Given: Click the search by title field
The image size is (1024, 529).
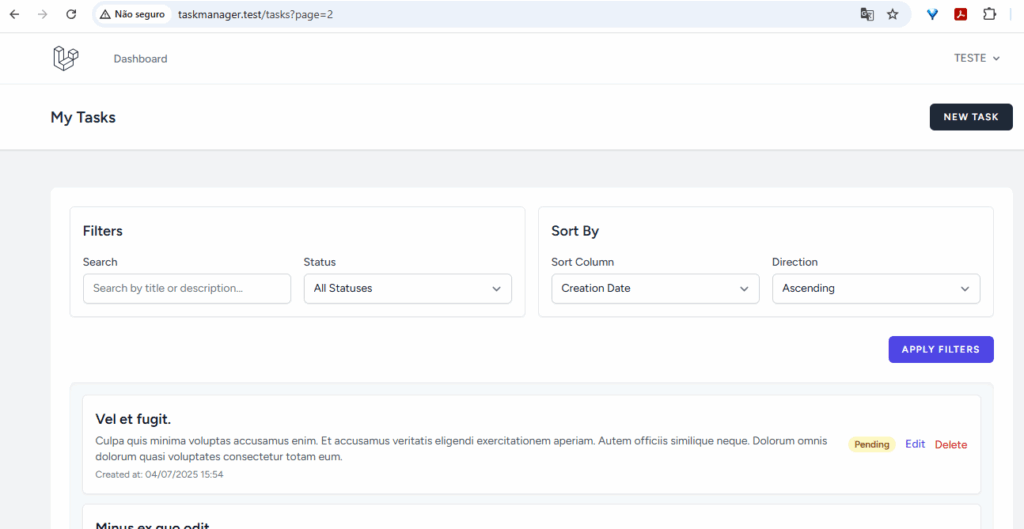Looking at the screenshot, I should point(187,288).
